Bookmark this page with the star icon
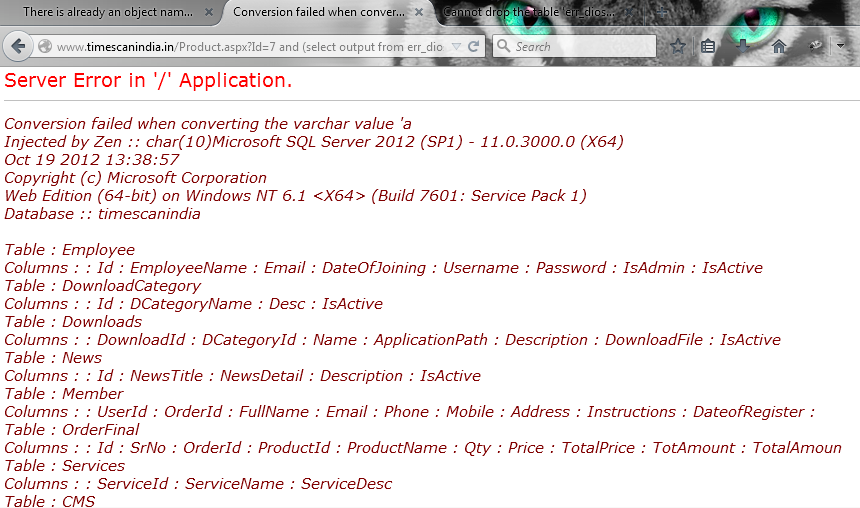The height and width of the screenshot is (508, 860). (678, 46)
